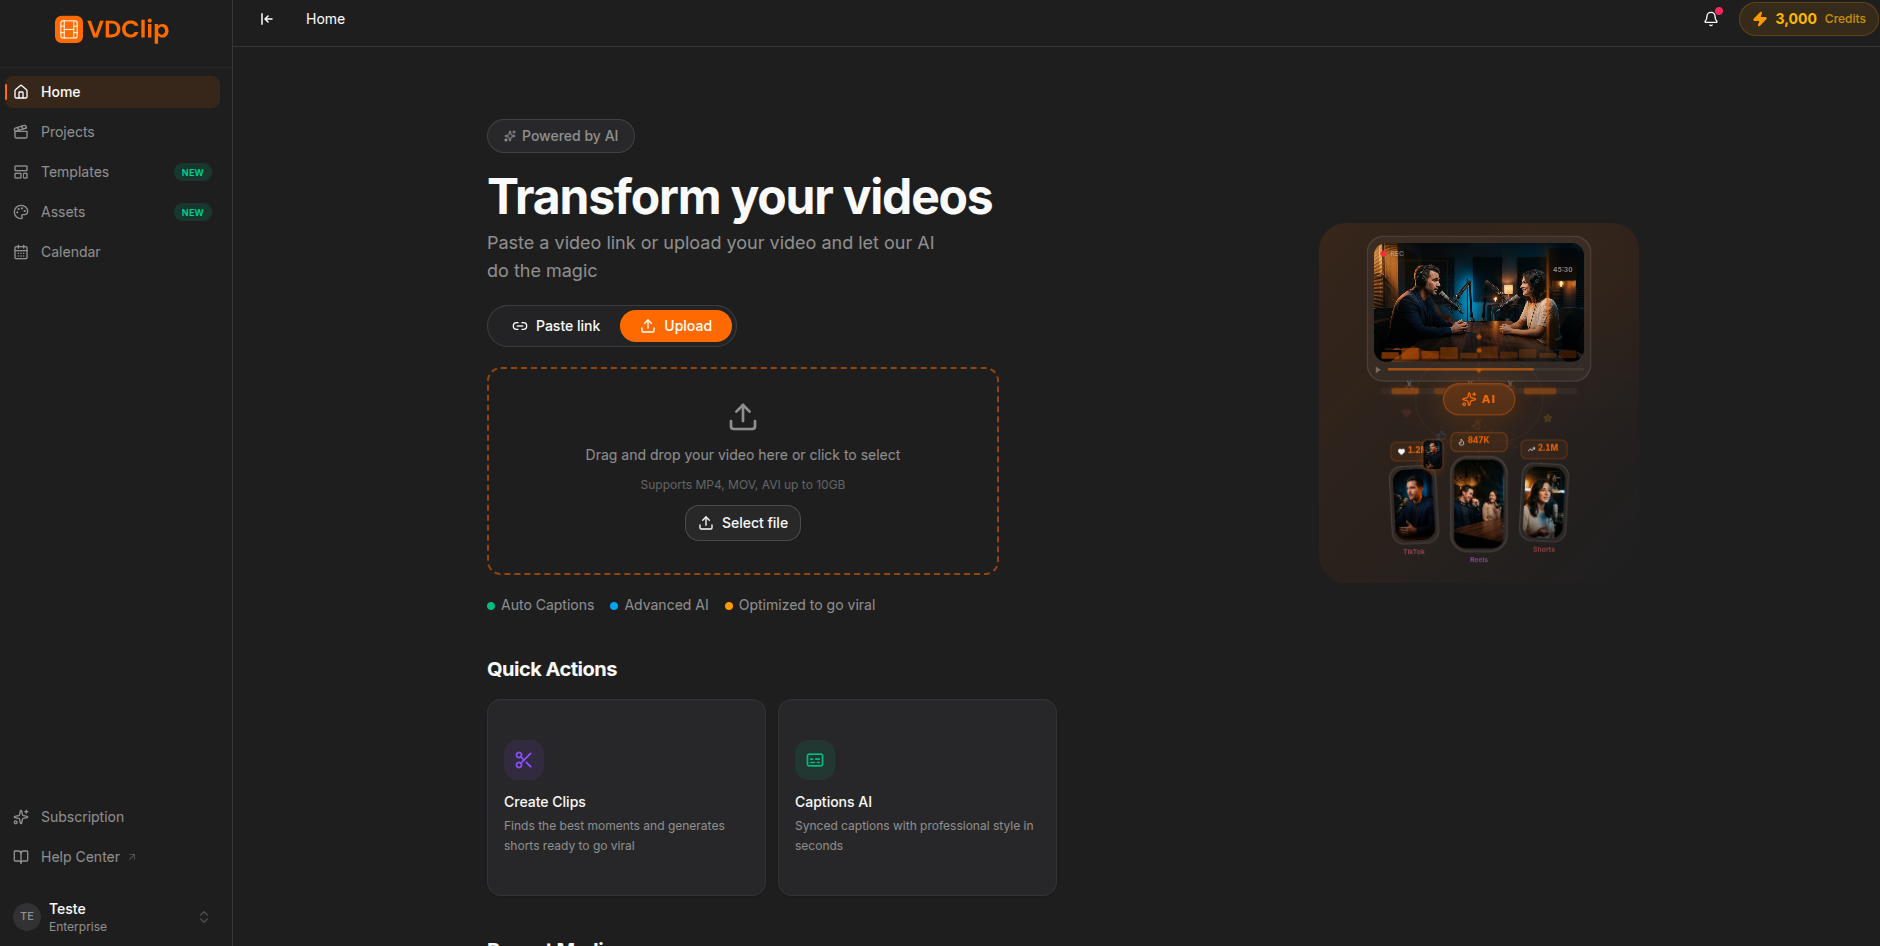
Task: Click the Enterprise plan label
Action: (x=78, y=927)
